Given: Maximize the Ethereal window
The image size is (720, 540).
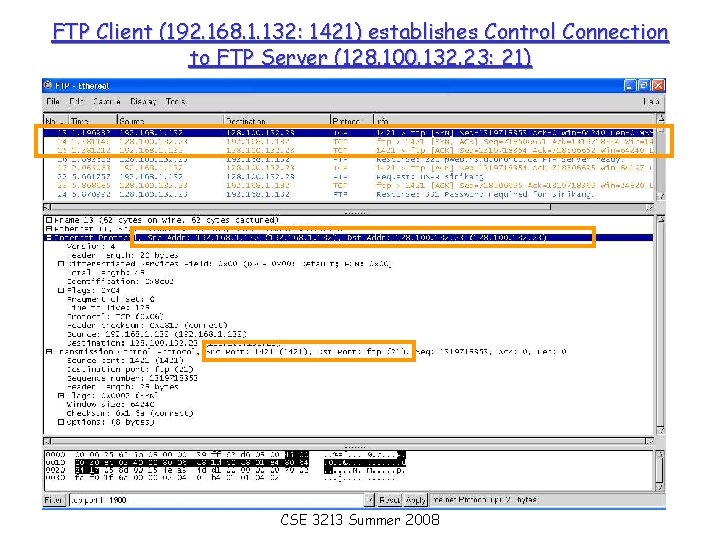Looking at the screenshot, I should 644,85.
